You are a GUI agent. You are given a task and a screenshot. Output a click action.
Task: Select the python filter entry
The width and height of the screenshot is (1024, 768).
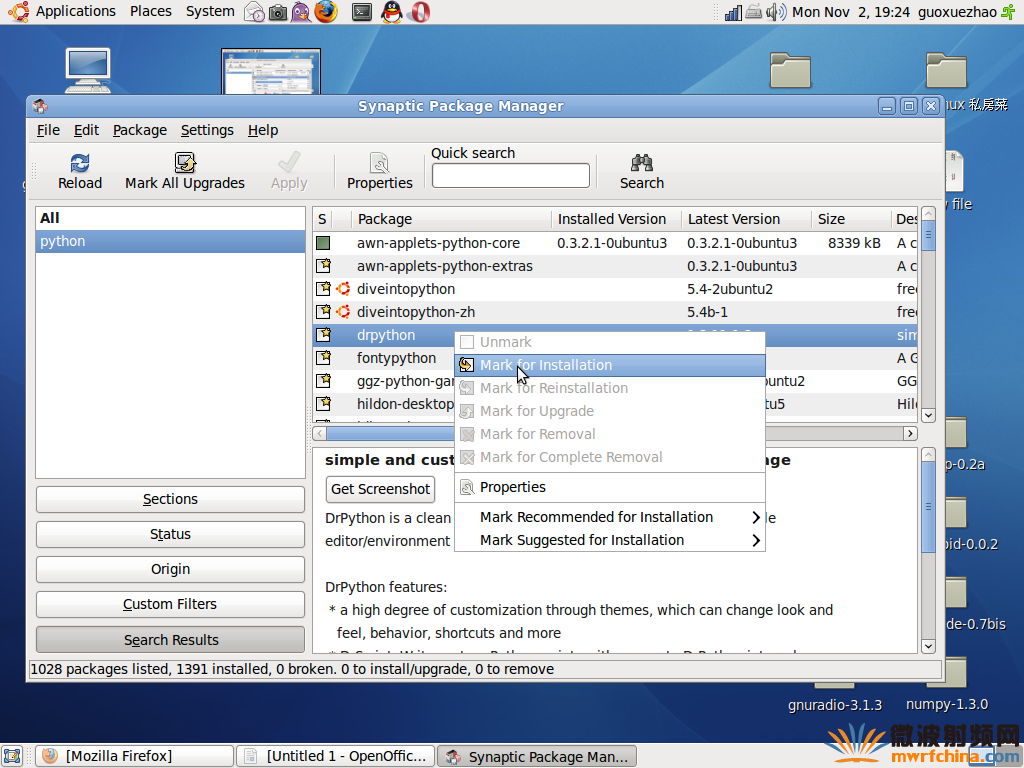pyautogui.click(x=170, y=241)
